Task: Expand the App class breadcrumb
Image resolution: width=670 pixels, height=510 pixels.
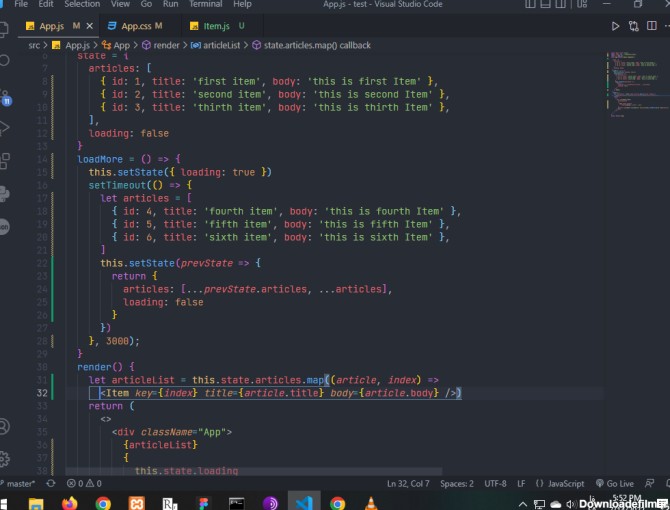Action: pos(116,45)
